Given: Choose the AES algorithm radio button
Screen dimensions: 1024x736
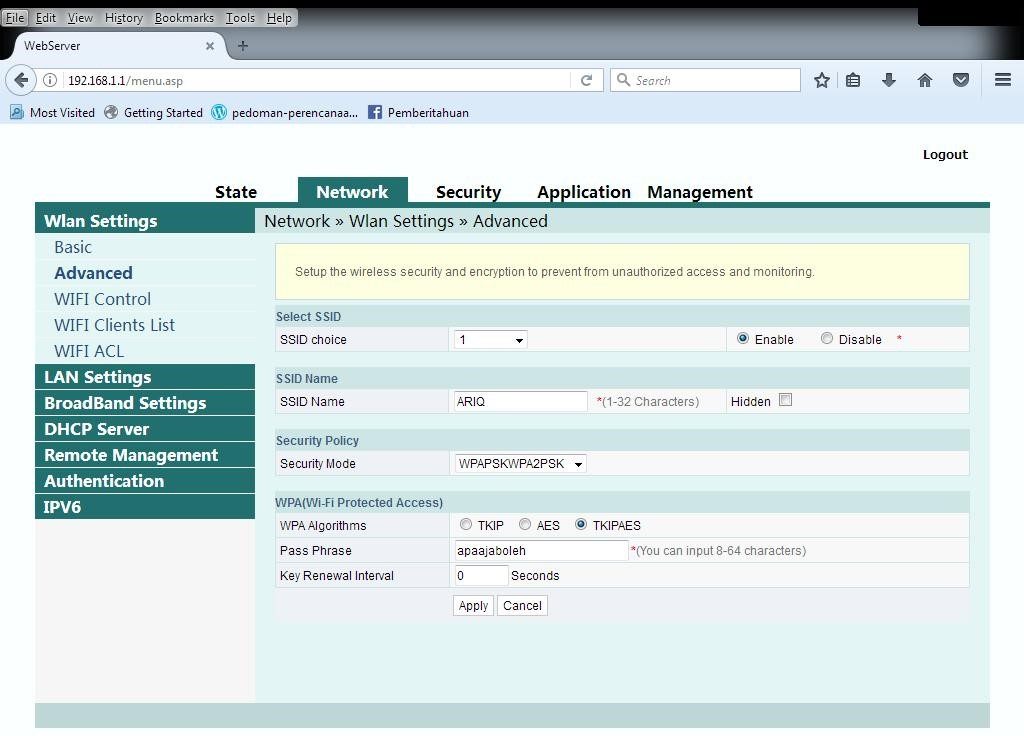Looking at the screenshot, I should click(525, 524).
